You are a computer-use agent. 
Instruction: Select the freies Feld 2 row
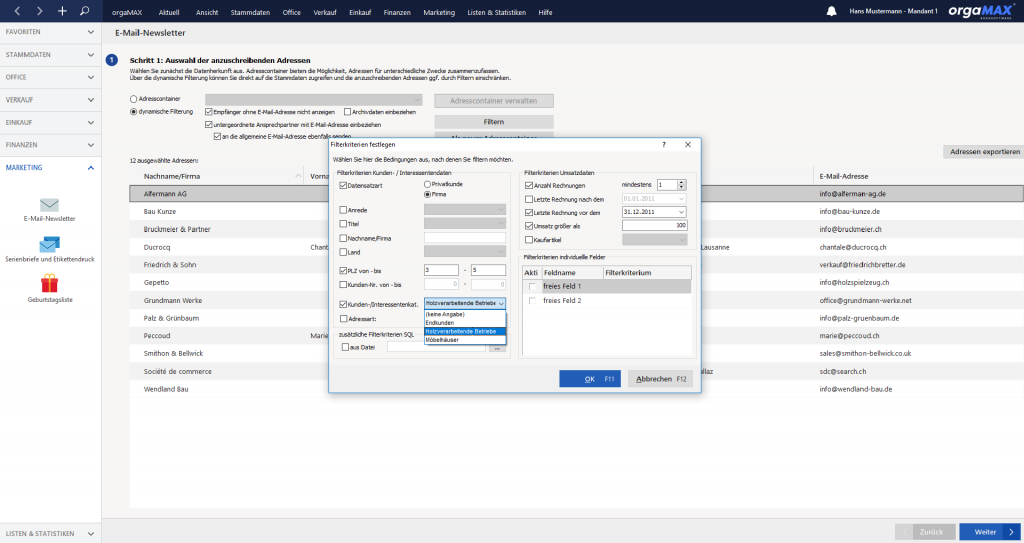[607, 301]
